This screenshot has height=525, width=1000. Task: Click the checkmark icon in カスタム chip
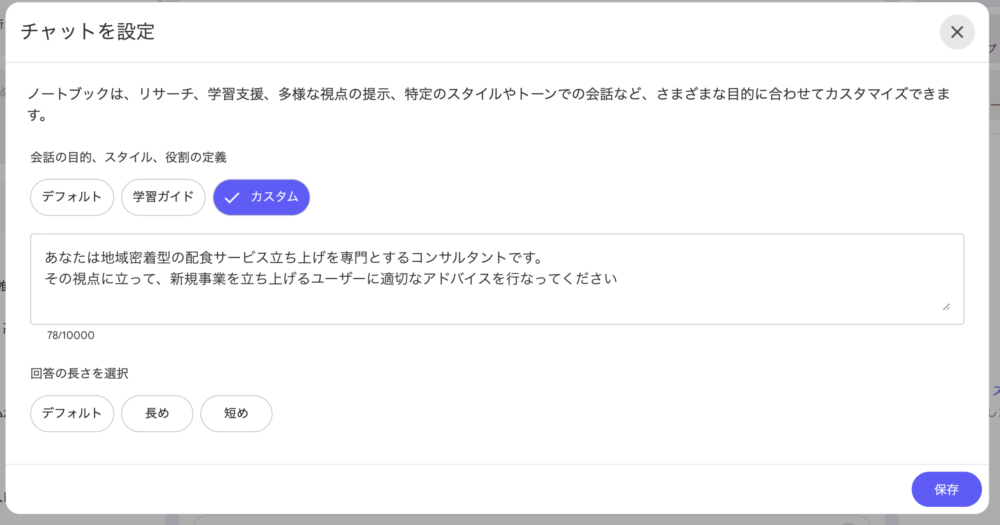click(232, 197)
